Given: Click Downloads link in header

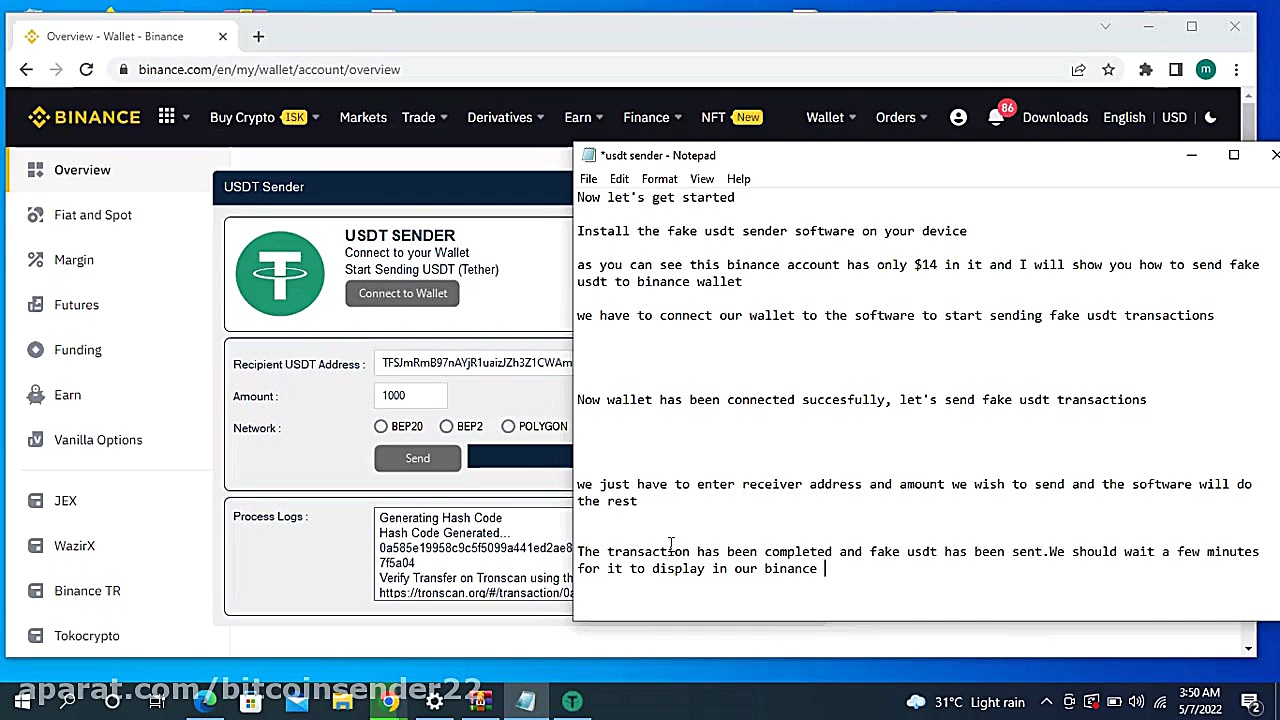Looking at the screenshot, I should (1055, 117).
